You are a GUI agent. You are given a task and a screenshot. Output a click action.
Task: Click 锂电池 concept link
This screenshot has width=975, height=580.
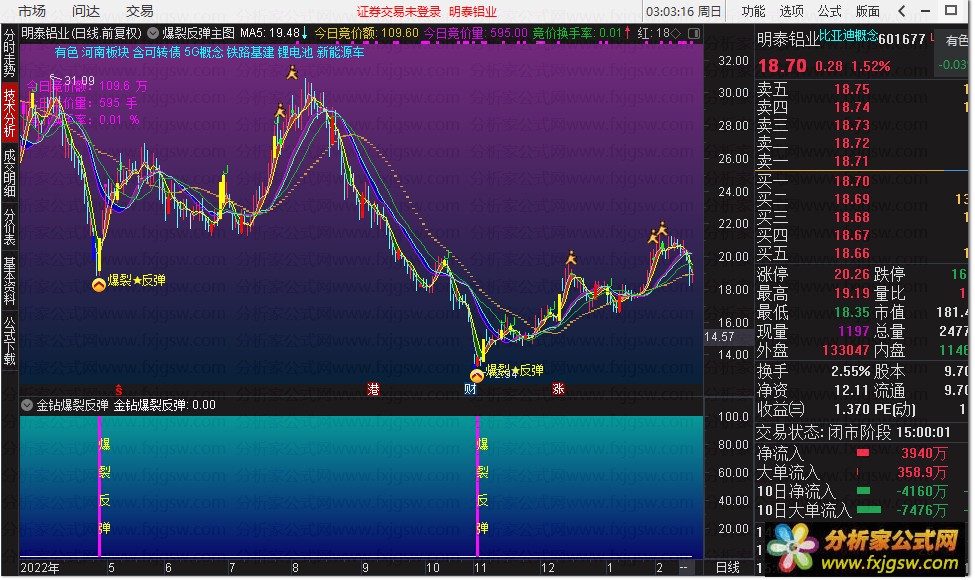point(295,52)
